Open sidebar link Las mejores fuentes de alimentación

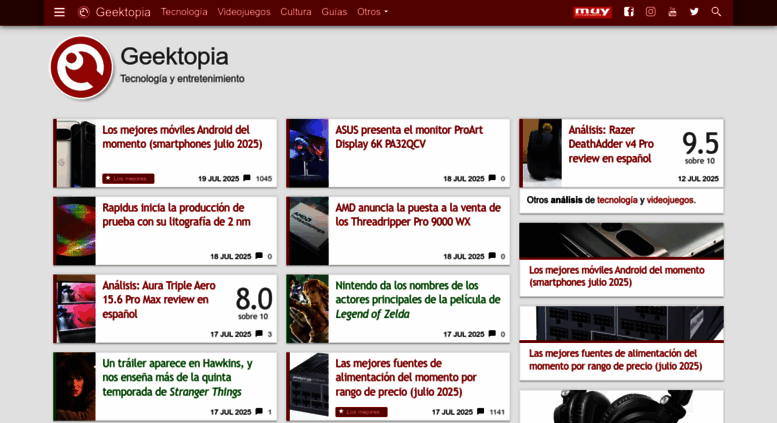coord(615,360)
